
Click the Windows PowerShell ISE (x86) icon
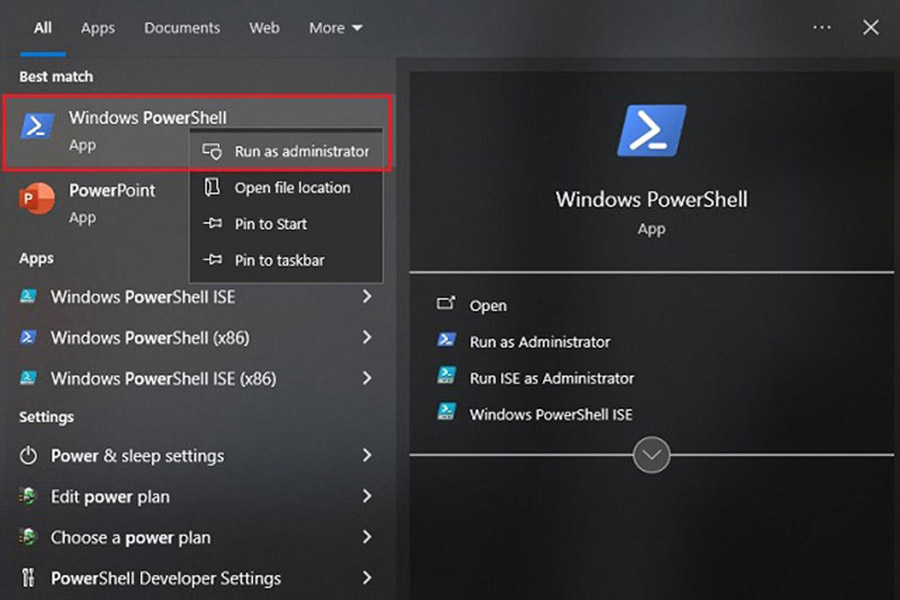[28, 378]
